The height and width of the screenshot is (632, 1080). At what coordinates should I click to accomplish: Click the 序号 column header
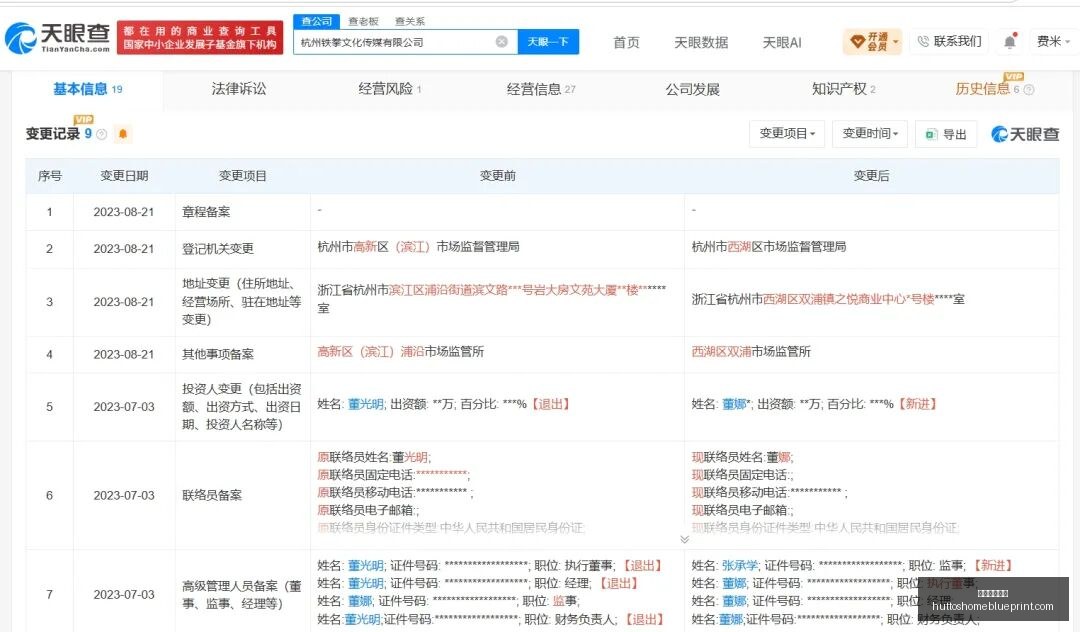[50, 176]
